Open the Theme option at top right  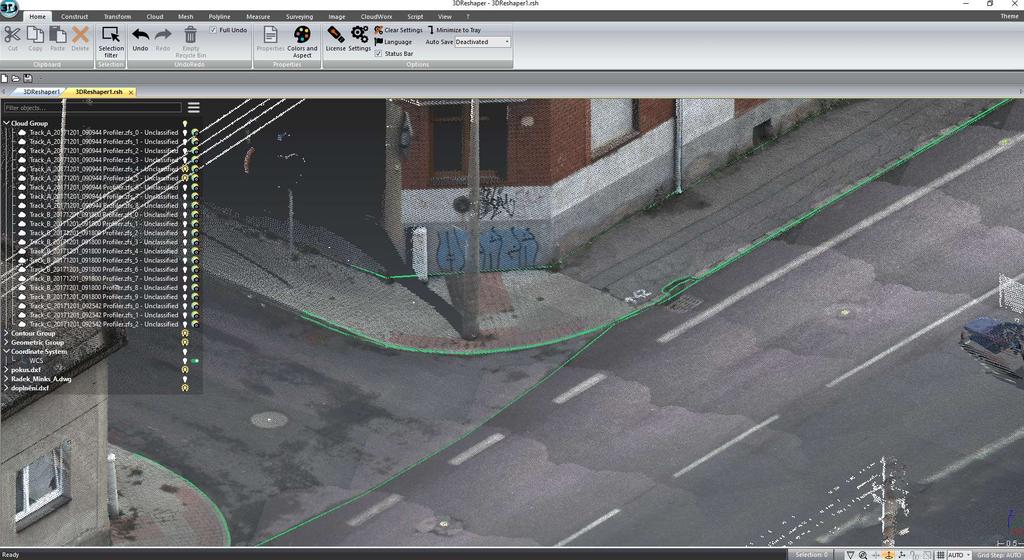pyautogui.click(x=1009, y=16)
